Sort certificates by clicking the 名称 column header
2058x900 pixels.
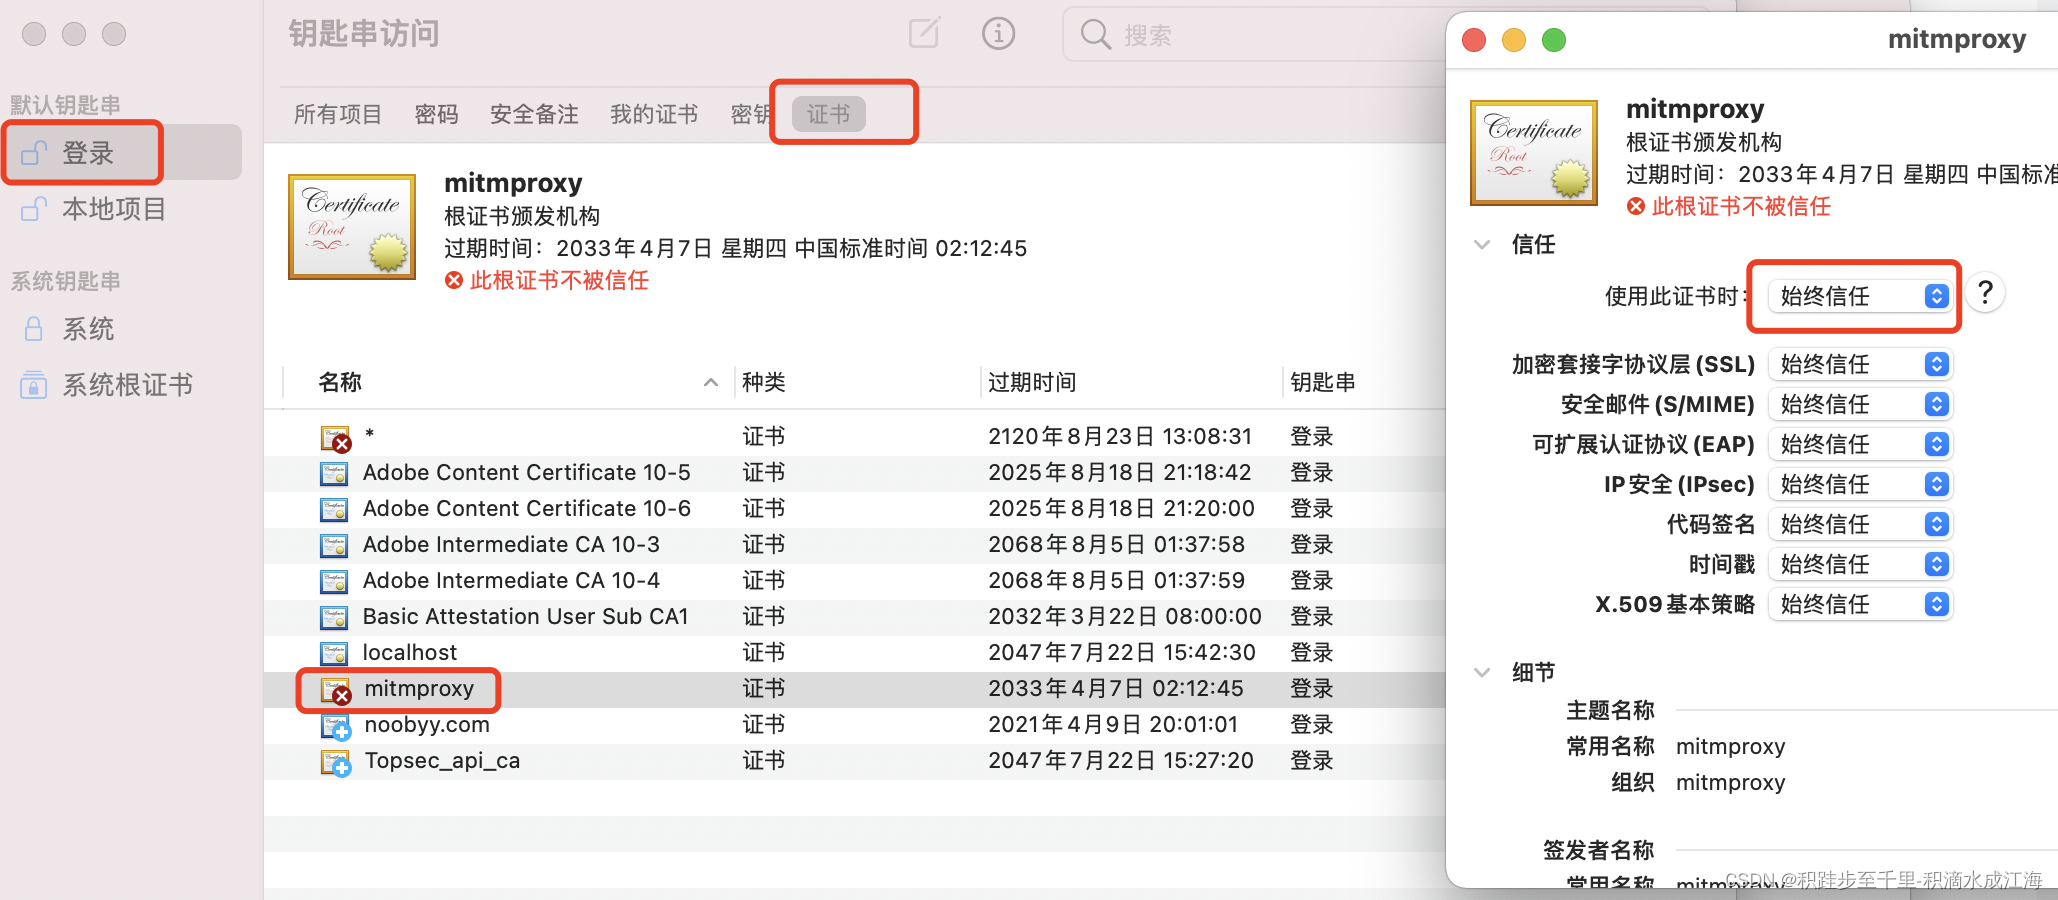click(339, 381)
